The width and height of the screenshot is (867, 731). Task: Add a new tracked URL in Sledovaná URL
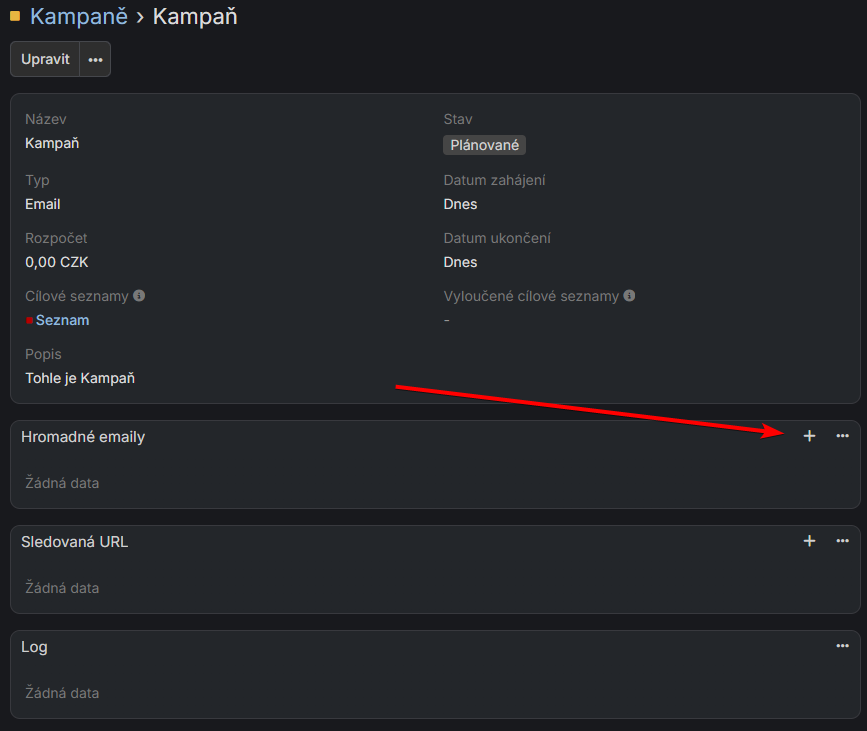[809, 541]
